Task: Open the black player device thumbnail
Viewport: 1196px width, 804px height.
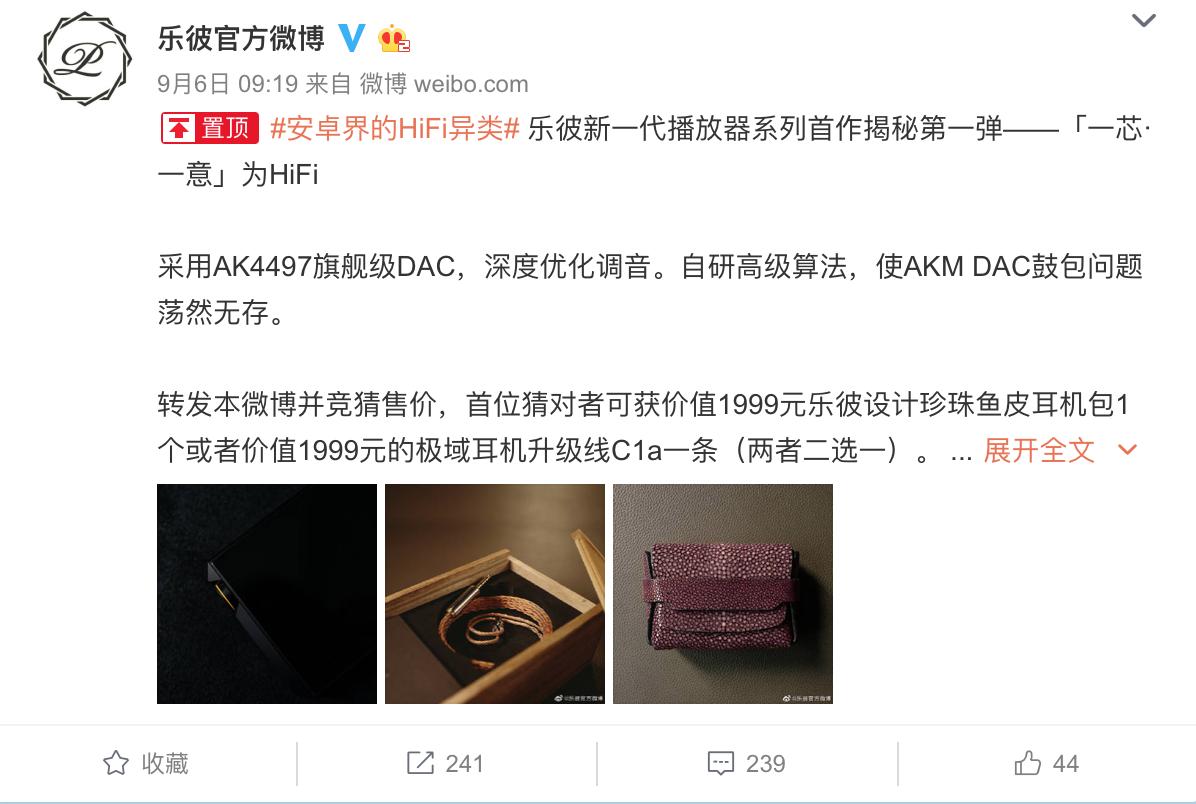Action: click(267, 593)
